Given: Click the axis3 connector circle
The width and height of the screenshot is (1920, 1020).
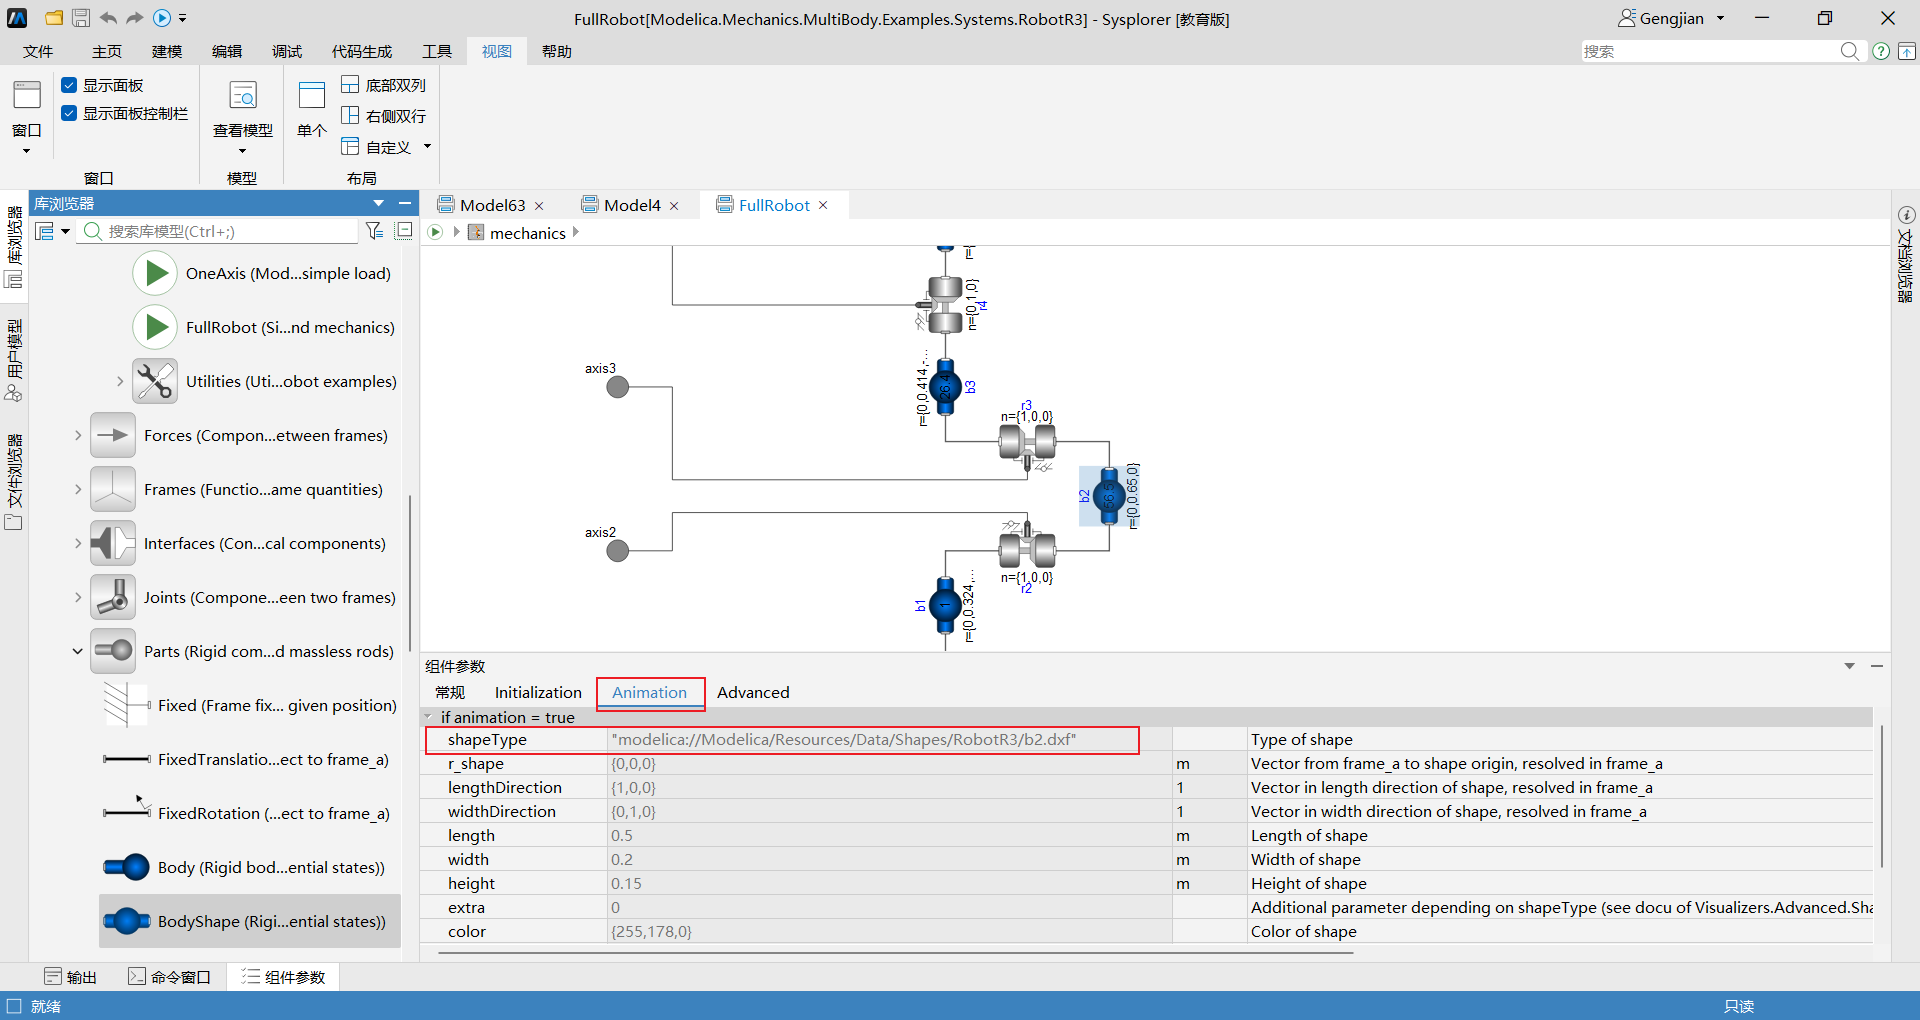Looking at the screenshot, I should pyautogui.click(x=618, y=387).
